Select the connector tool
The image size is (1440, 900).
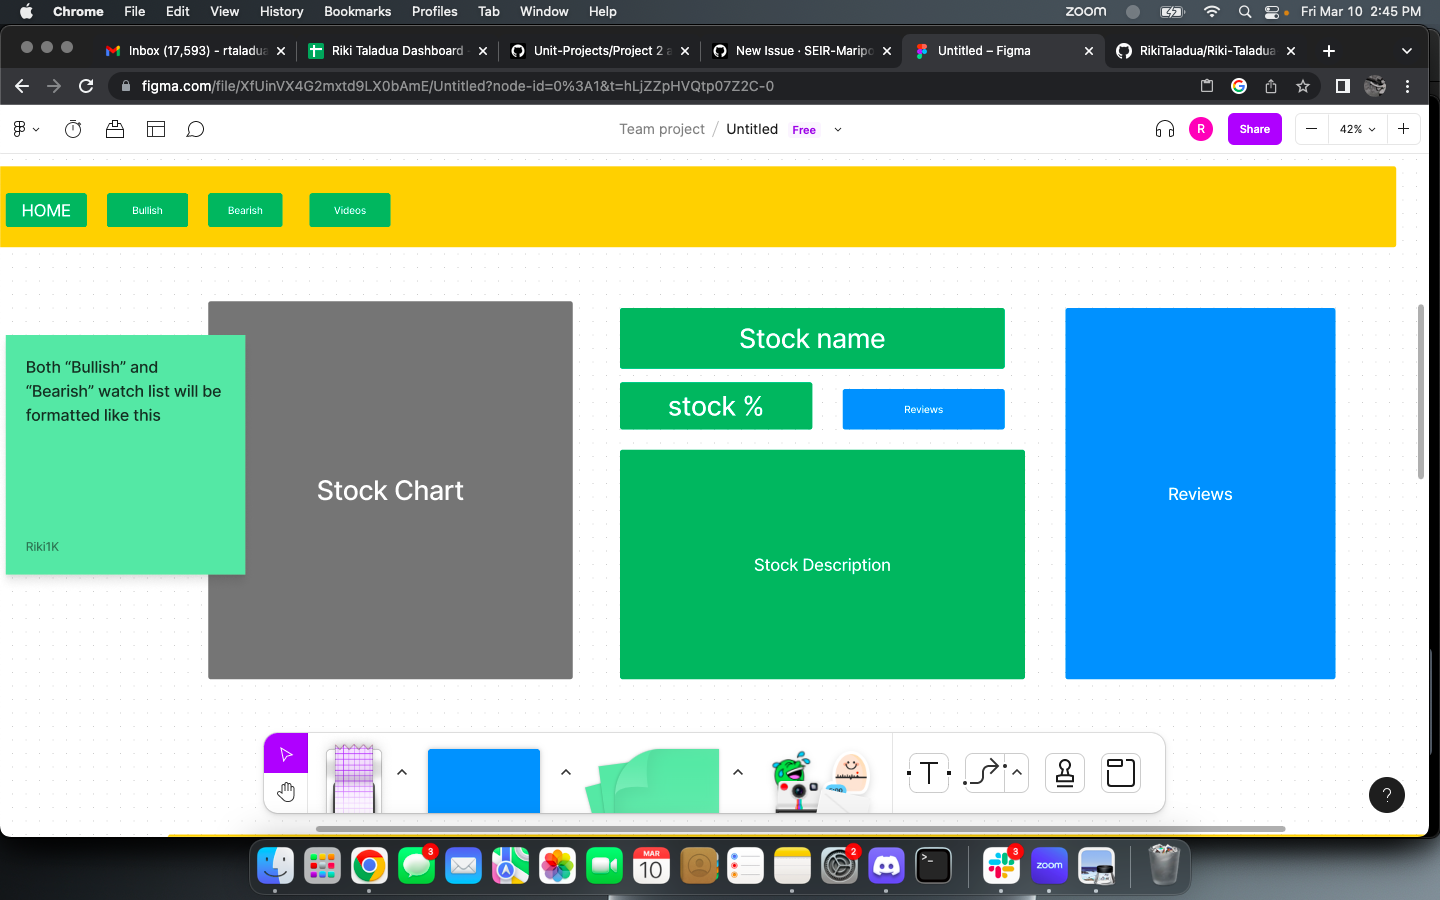pyautogui.click(x=983, y=772)
